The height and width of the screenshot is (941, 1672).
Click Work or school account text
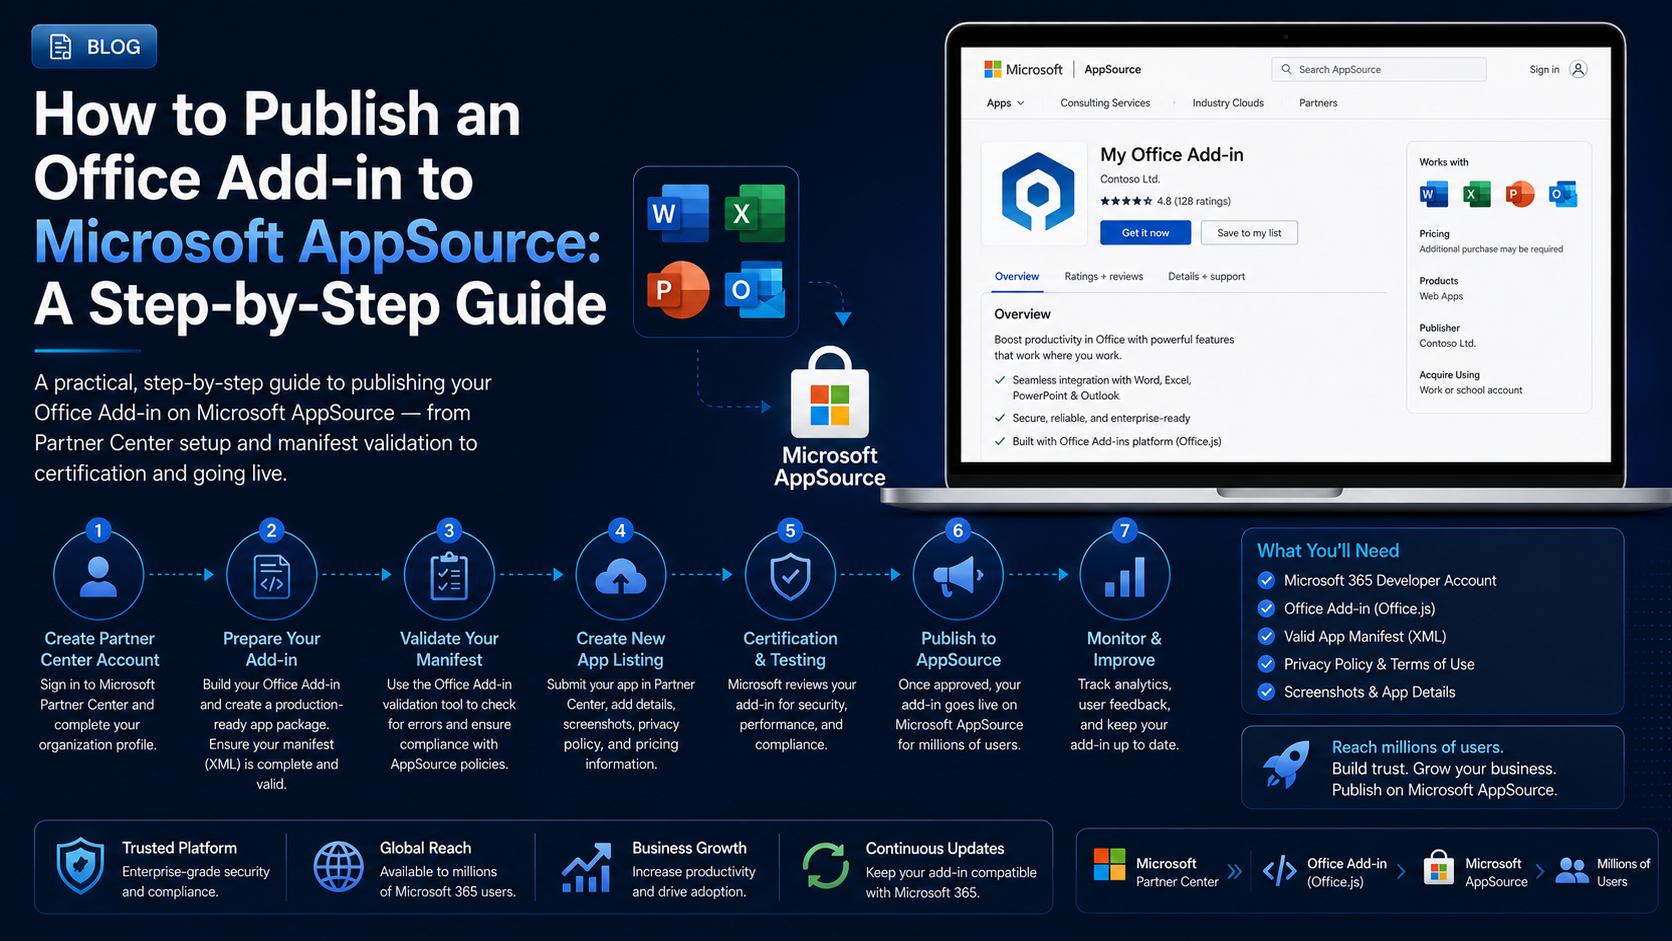[x=1470, y=390]
